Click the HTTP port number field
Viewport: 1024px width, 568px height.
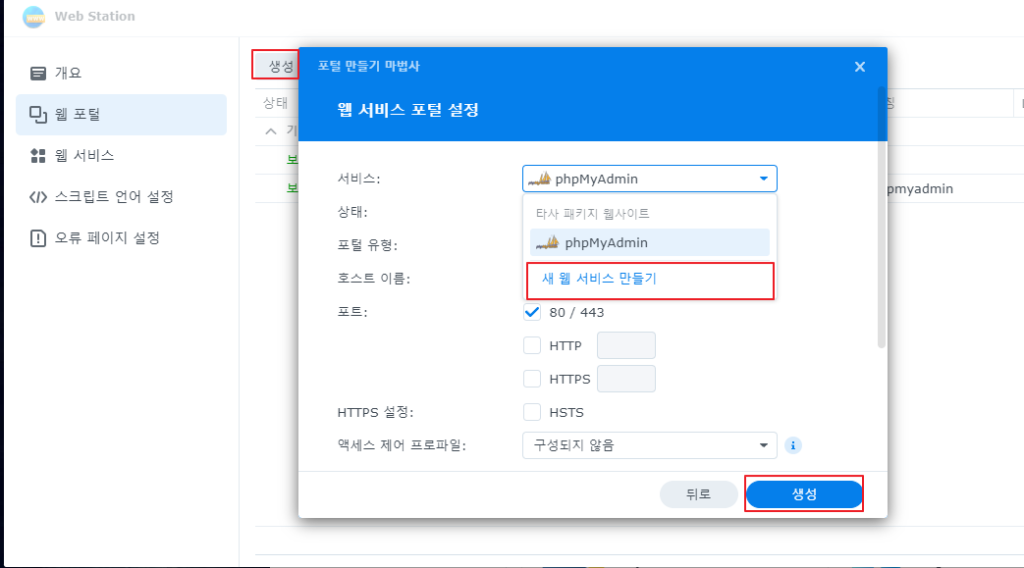(626, 345)
